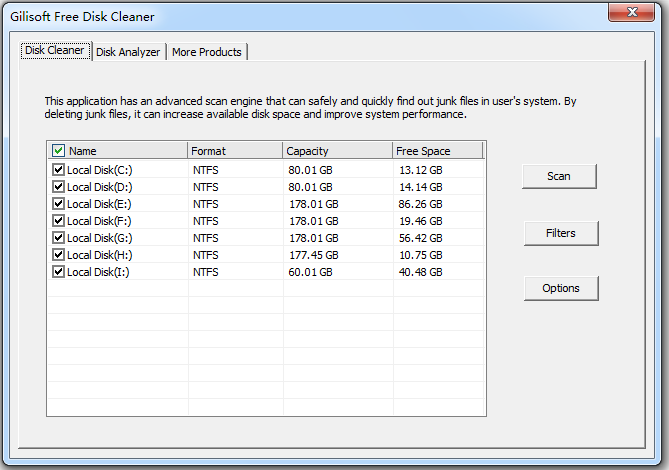Sort by the Capacity column header

click(x=337, y=151)
